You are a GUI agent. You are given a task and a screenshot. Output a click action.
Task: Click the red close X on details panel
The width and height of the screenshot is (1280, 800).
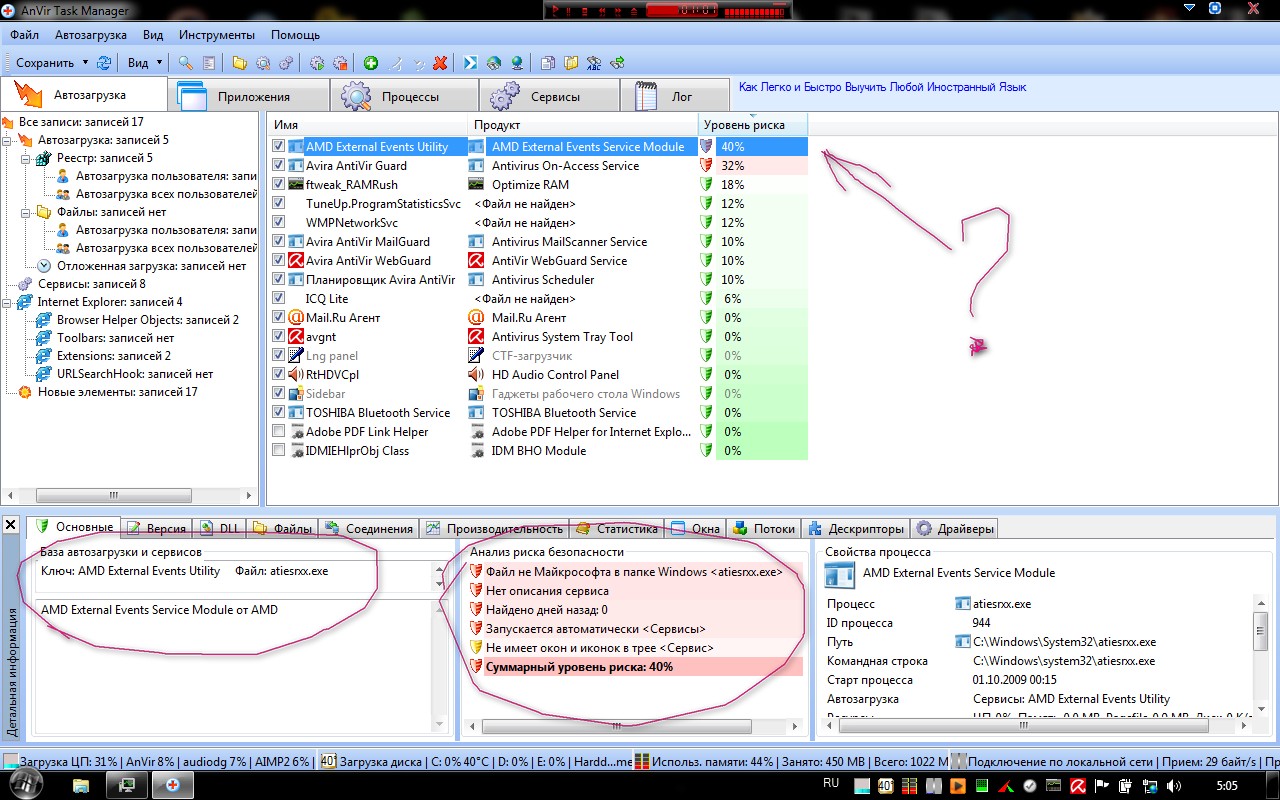point(9,525)
